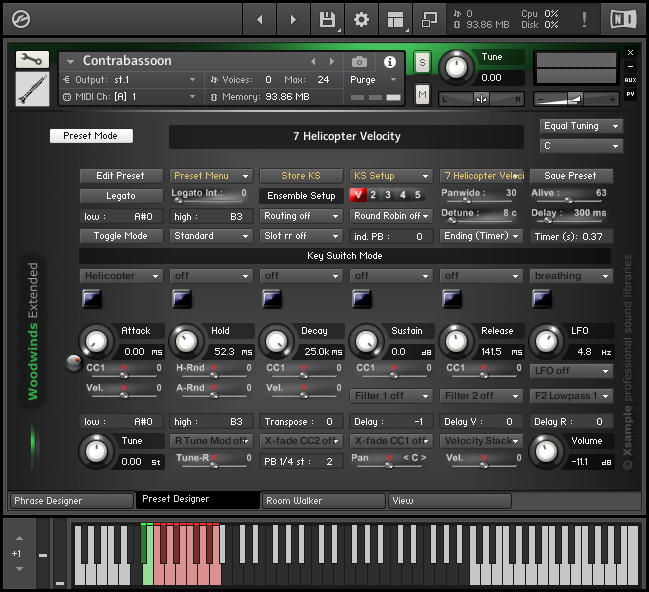Open the Ending (Timer) dropdown
Image resolution: width=649 pixels, height=592 pixels.
pyautogui.click(x=481, y=236)
